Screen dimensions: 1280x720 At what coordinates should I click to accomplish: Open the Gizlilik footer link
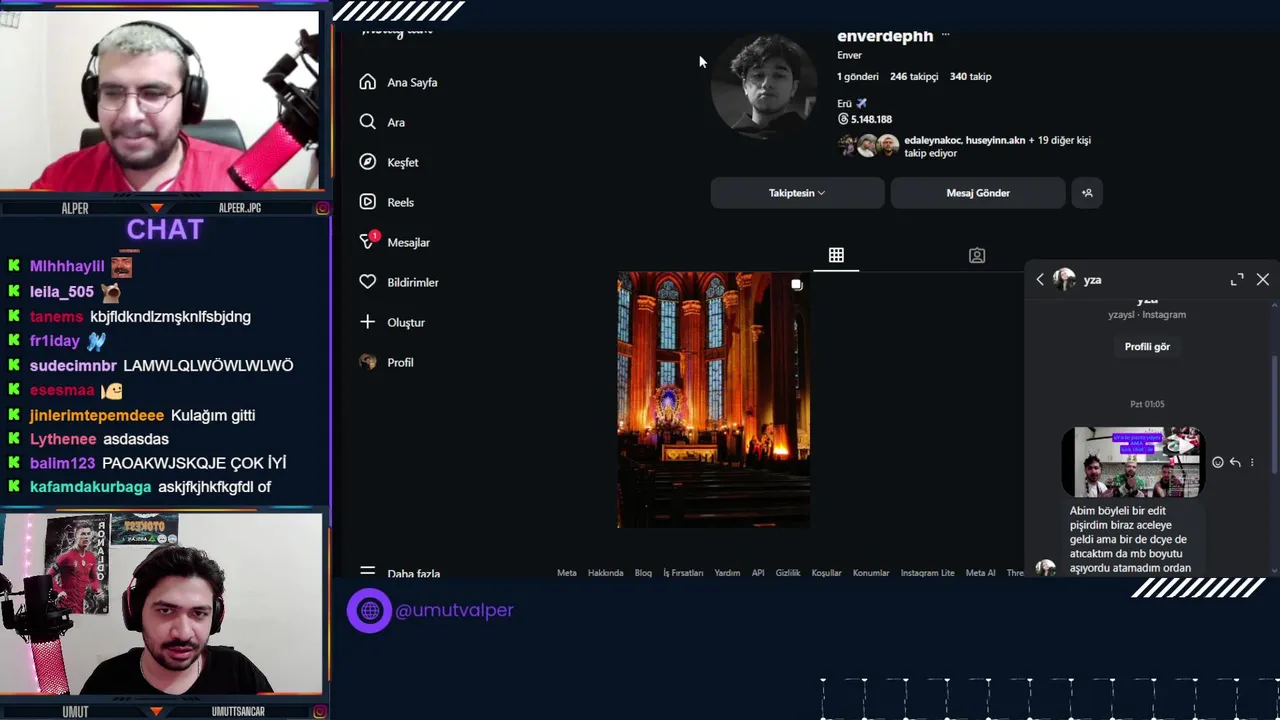point(788,573)
